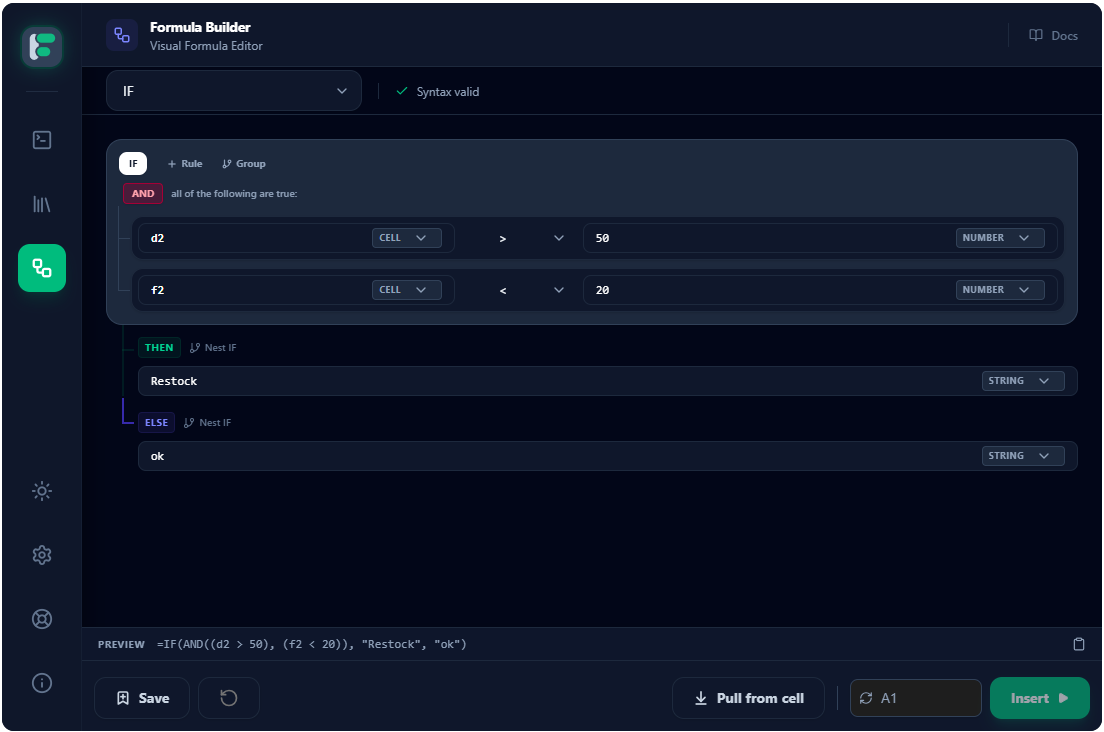1104x732 pixels.
Task: Add a new Rule to condition
Action: [185, 164]
